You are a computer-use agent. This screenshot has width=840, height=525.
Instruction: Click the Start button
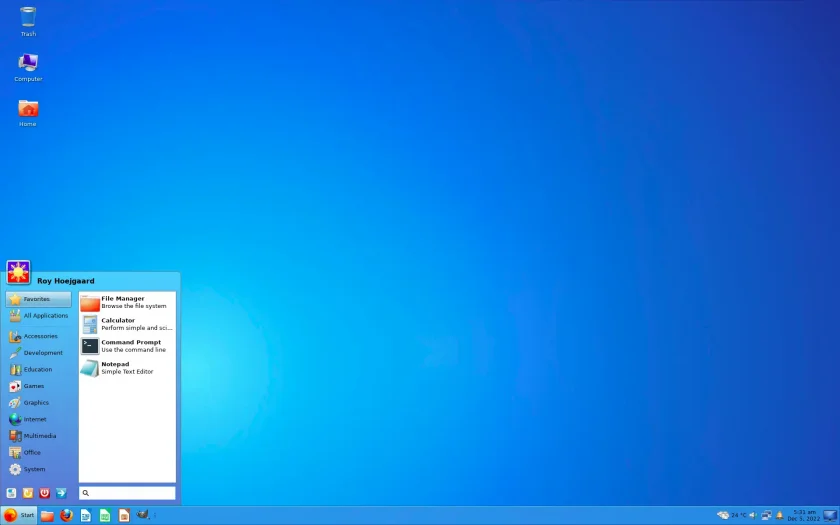click(x=19, y=515)
